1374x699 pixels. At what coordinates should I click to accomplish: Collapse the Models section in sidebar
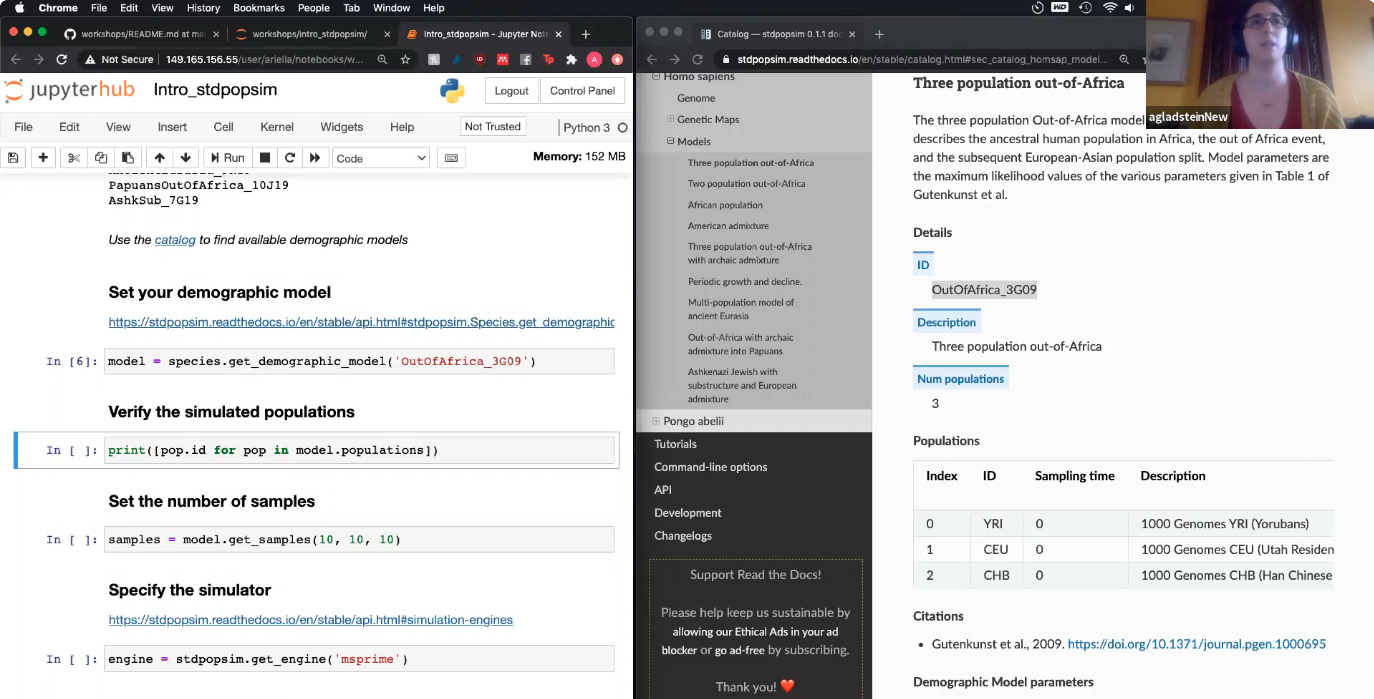click(x=671, y=141)
